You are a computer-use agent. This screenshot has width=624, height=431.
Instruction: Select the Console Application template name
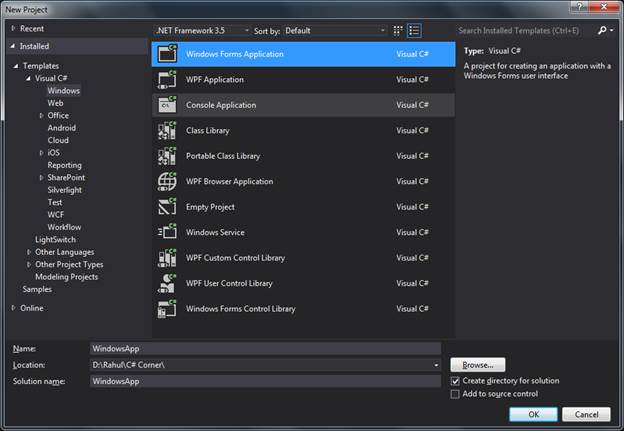click(x=221, y=105)
